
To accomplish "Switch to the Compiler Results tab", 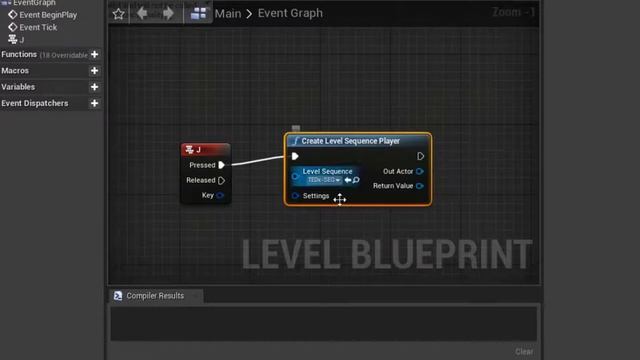I will pyautogui.click(x=155, y=296).
